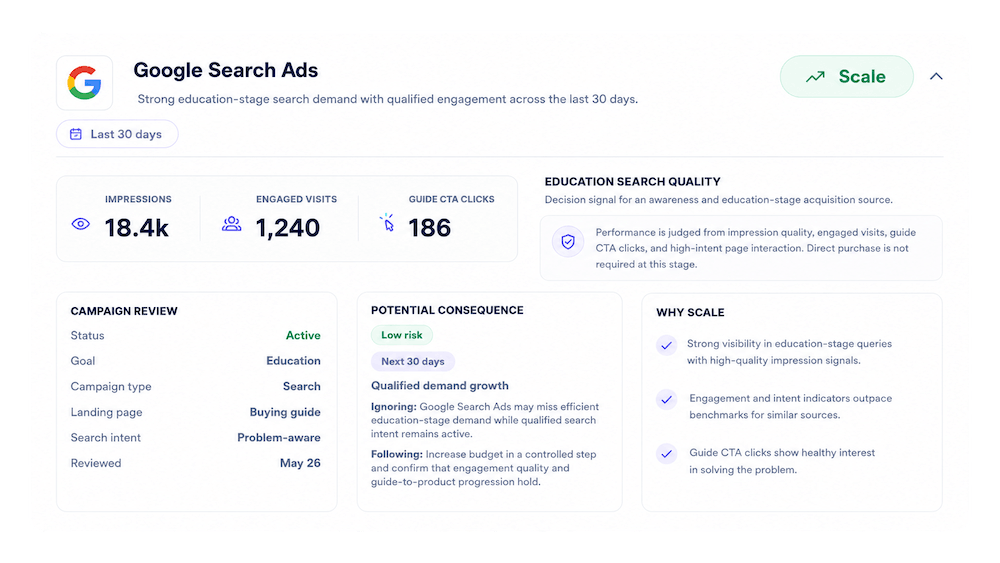Open the Last 30 days date filter
Viewport: 1000px width, 563px height.
point(117,134)
